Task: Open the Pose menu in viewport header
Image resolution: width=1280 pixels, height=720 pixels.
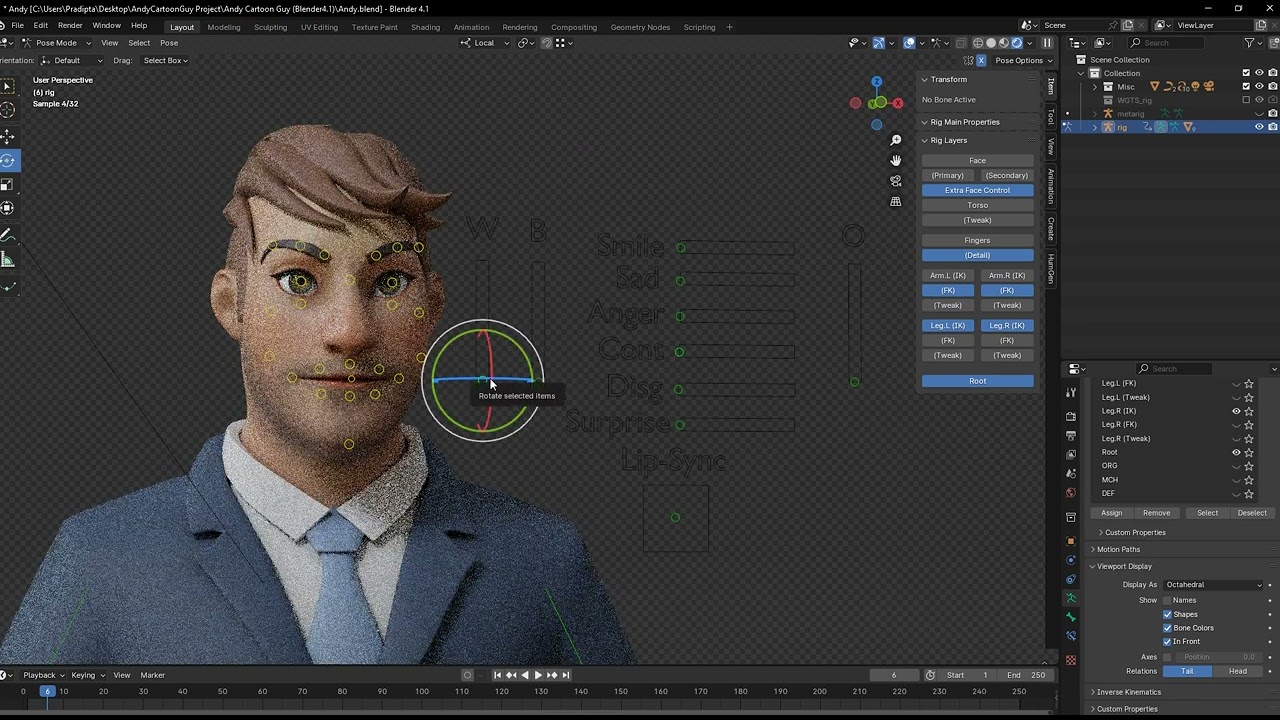Action: [x=169, y=43]
